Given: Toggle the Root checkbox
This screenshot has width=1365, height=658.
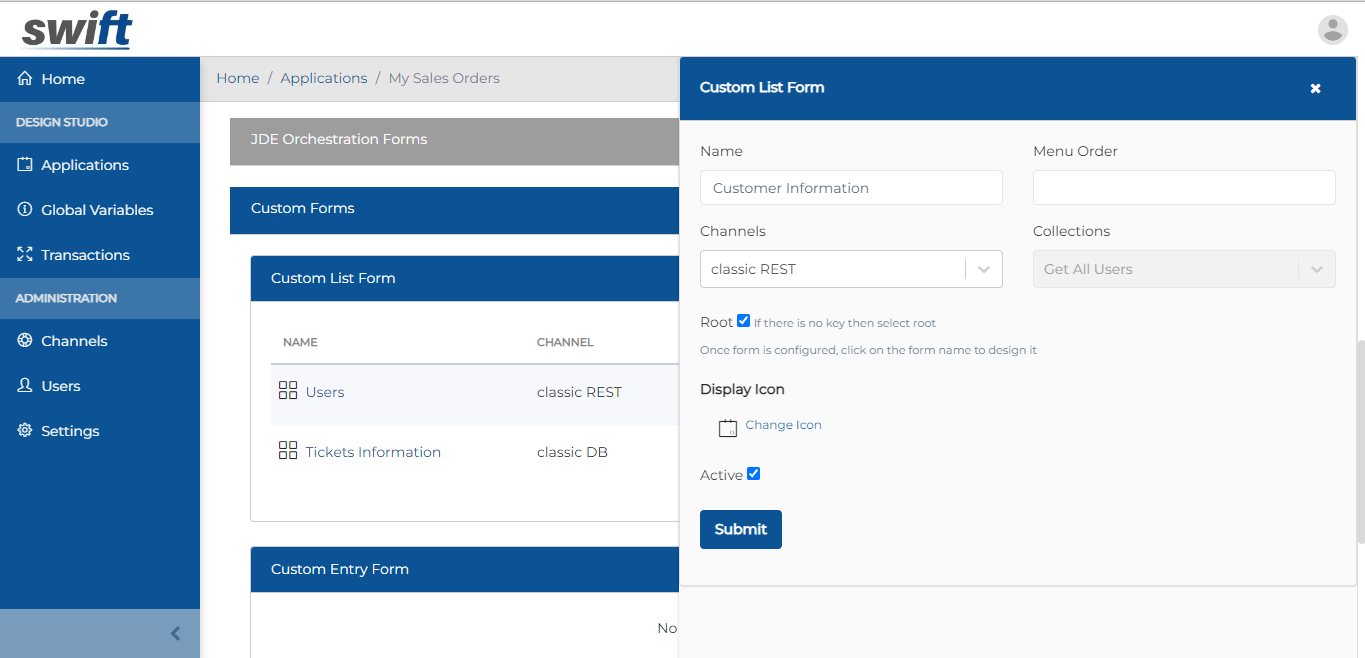Looking at the screenshot, I should [x=743, y=321].
